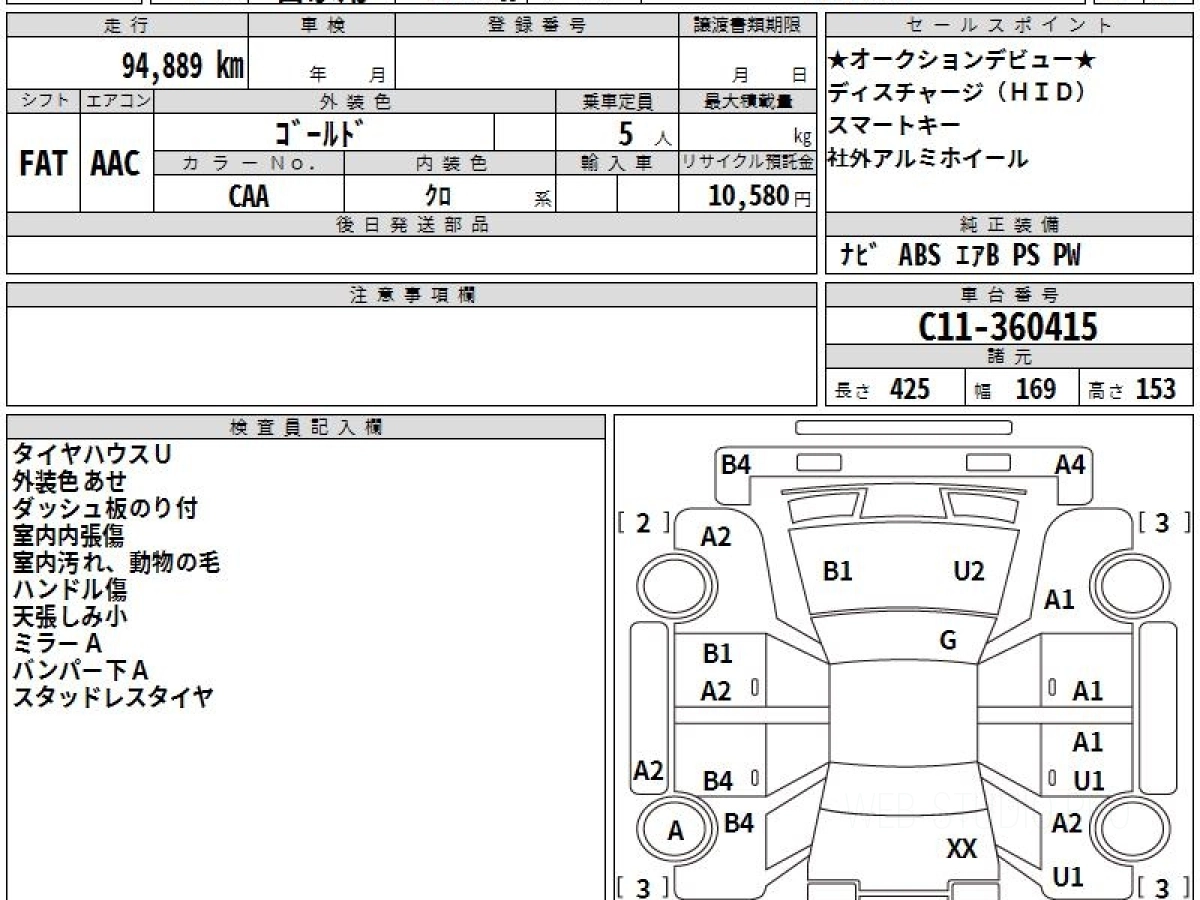Click the 10,580円 recycle deposit amount
This screenshot has width=1200, height=900.
[x=760, y=196]
